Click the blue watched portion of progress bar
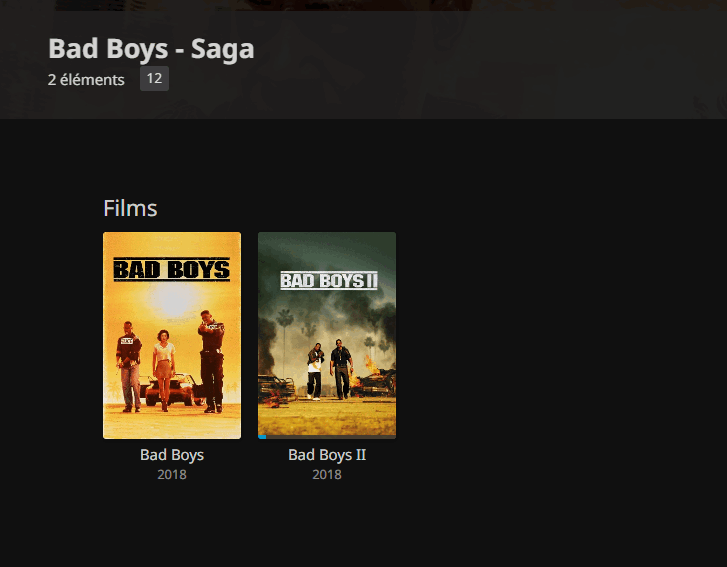 [262, 437]
